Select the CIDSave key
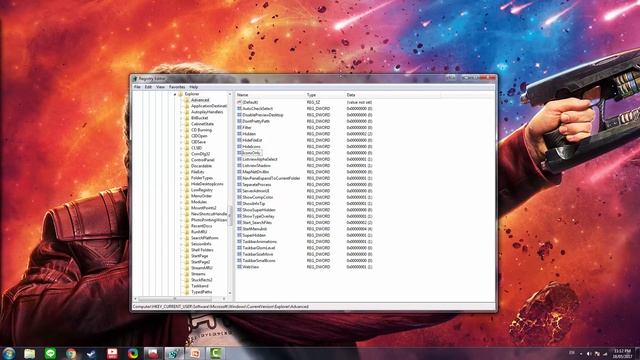Screen dimensions: 640x360 198,142
